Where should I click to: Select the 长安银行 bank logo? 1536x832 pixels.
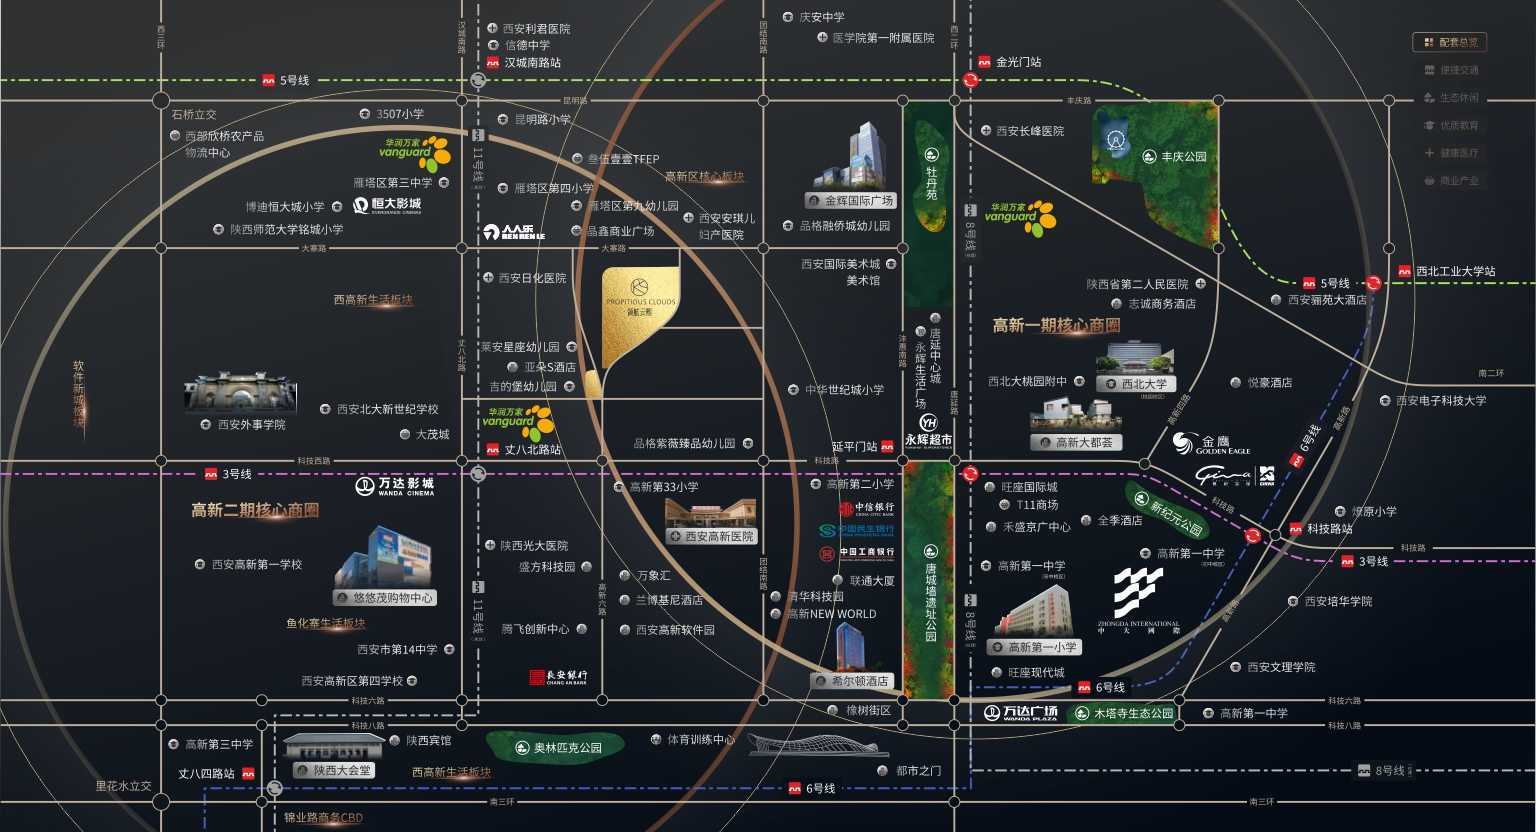(x=558, y=677)
